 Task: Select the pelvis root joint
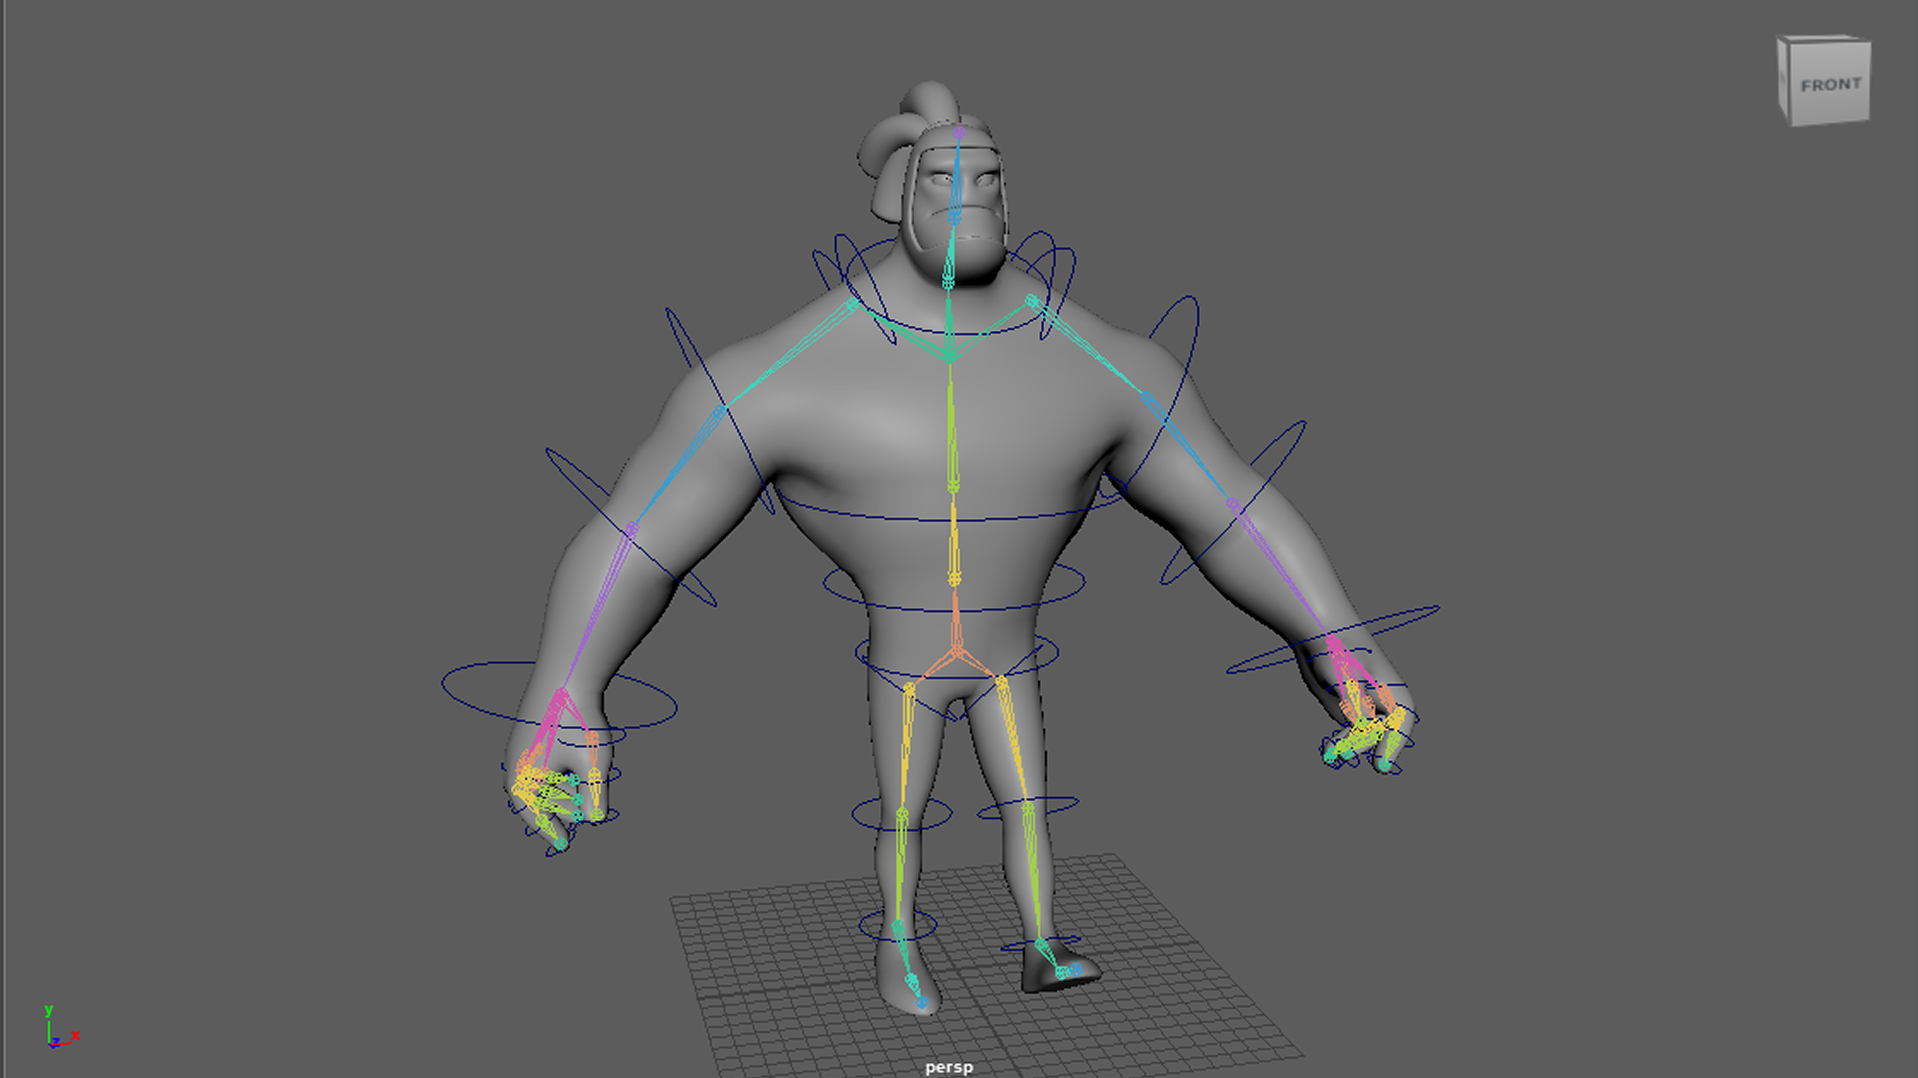957,653
